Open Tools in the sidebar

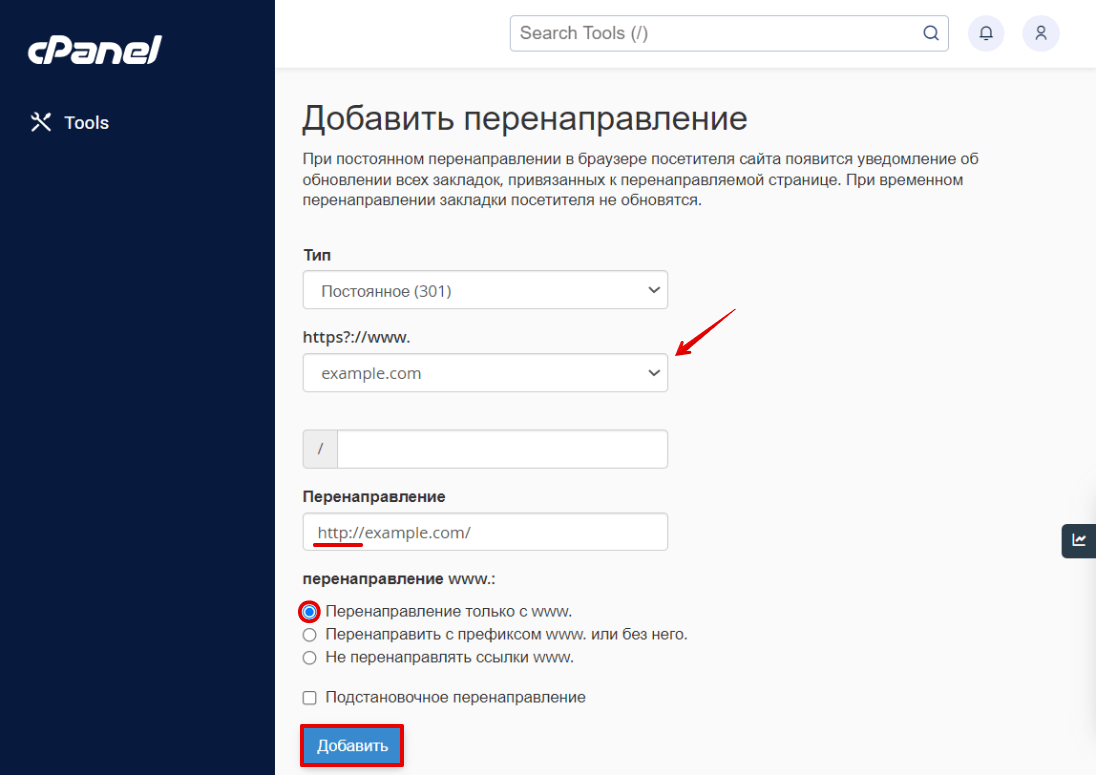tap(86, 123)
